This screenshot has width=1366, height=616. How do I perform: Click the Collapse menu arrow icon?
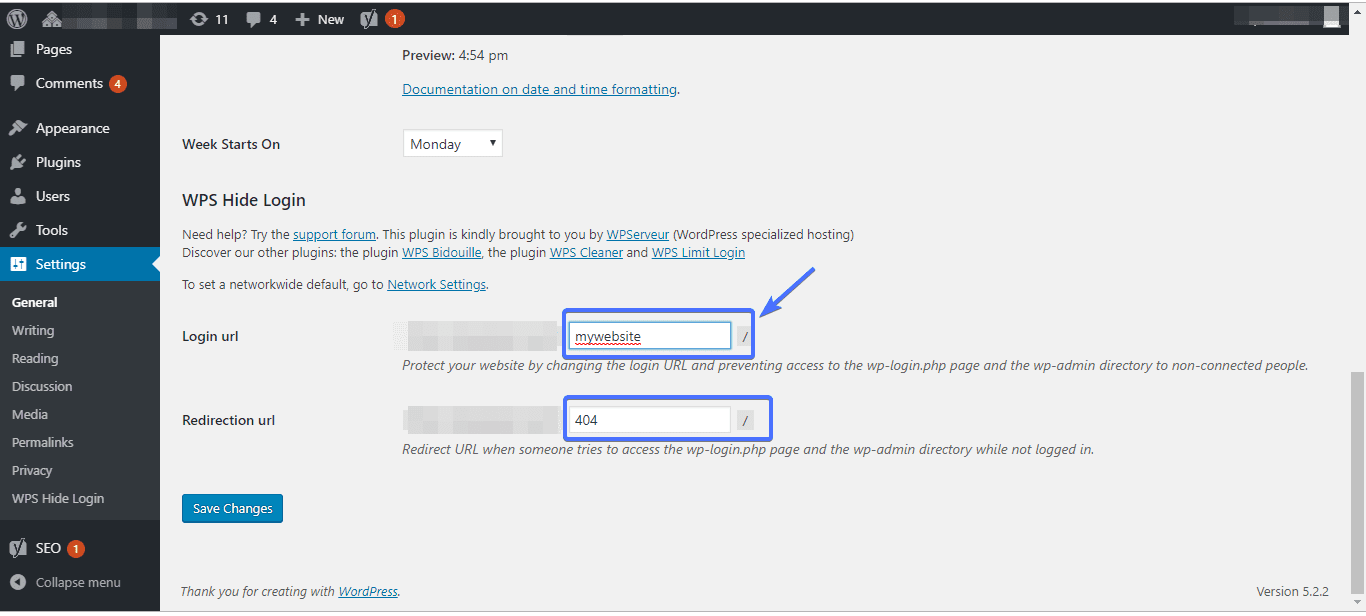pos(18,582)
